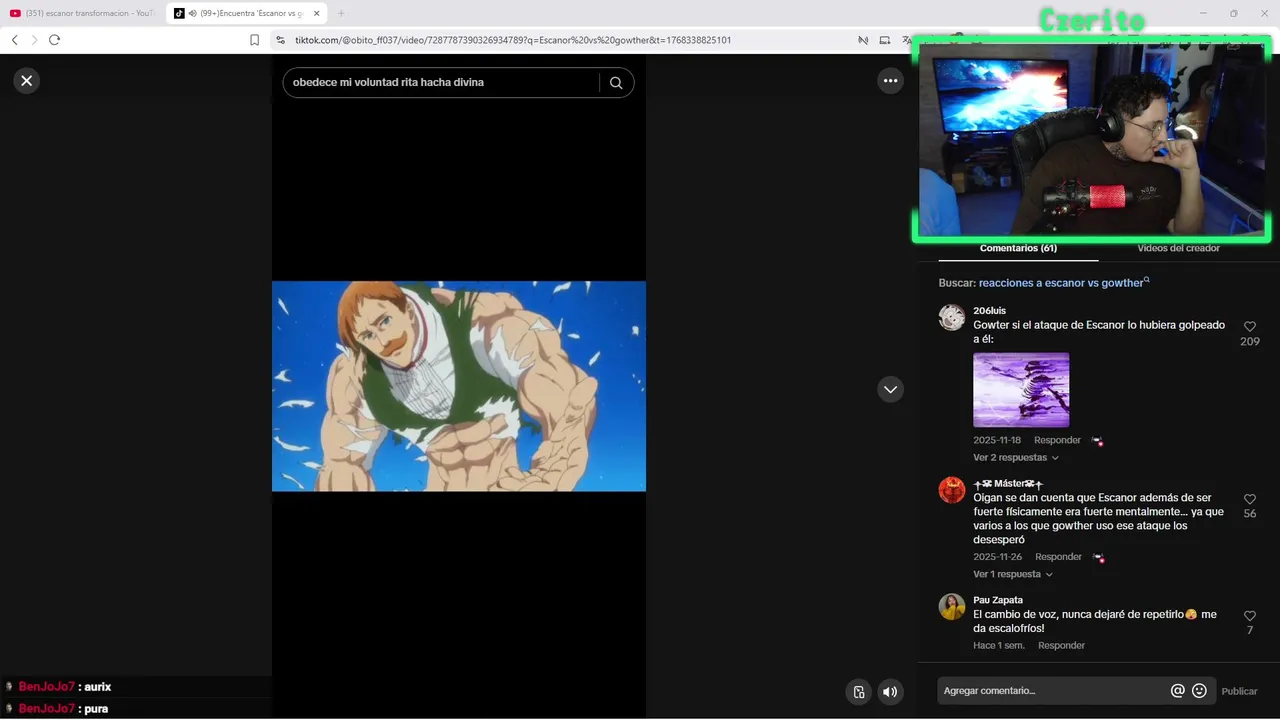Open Máster's red profile avatar
1280x720 pixels.
point(952,490)
